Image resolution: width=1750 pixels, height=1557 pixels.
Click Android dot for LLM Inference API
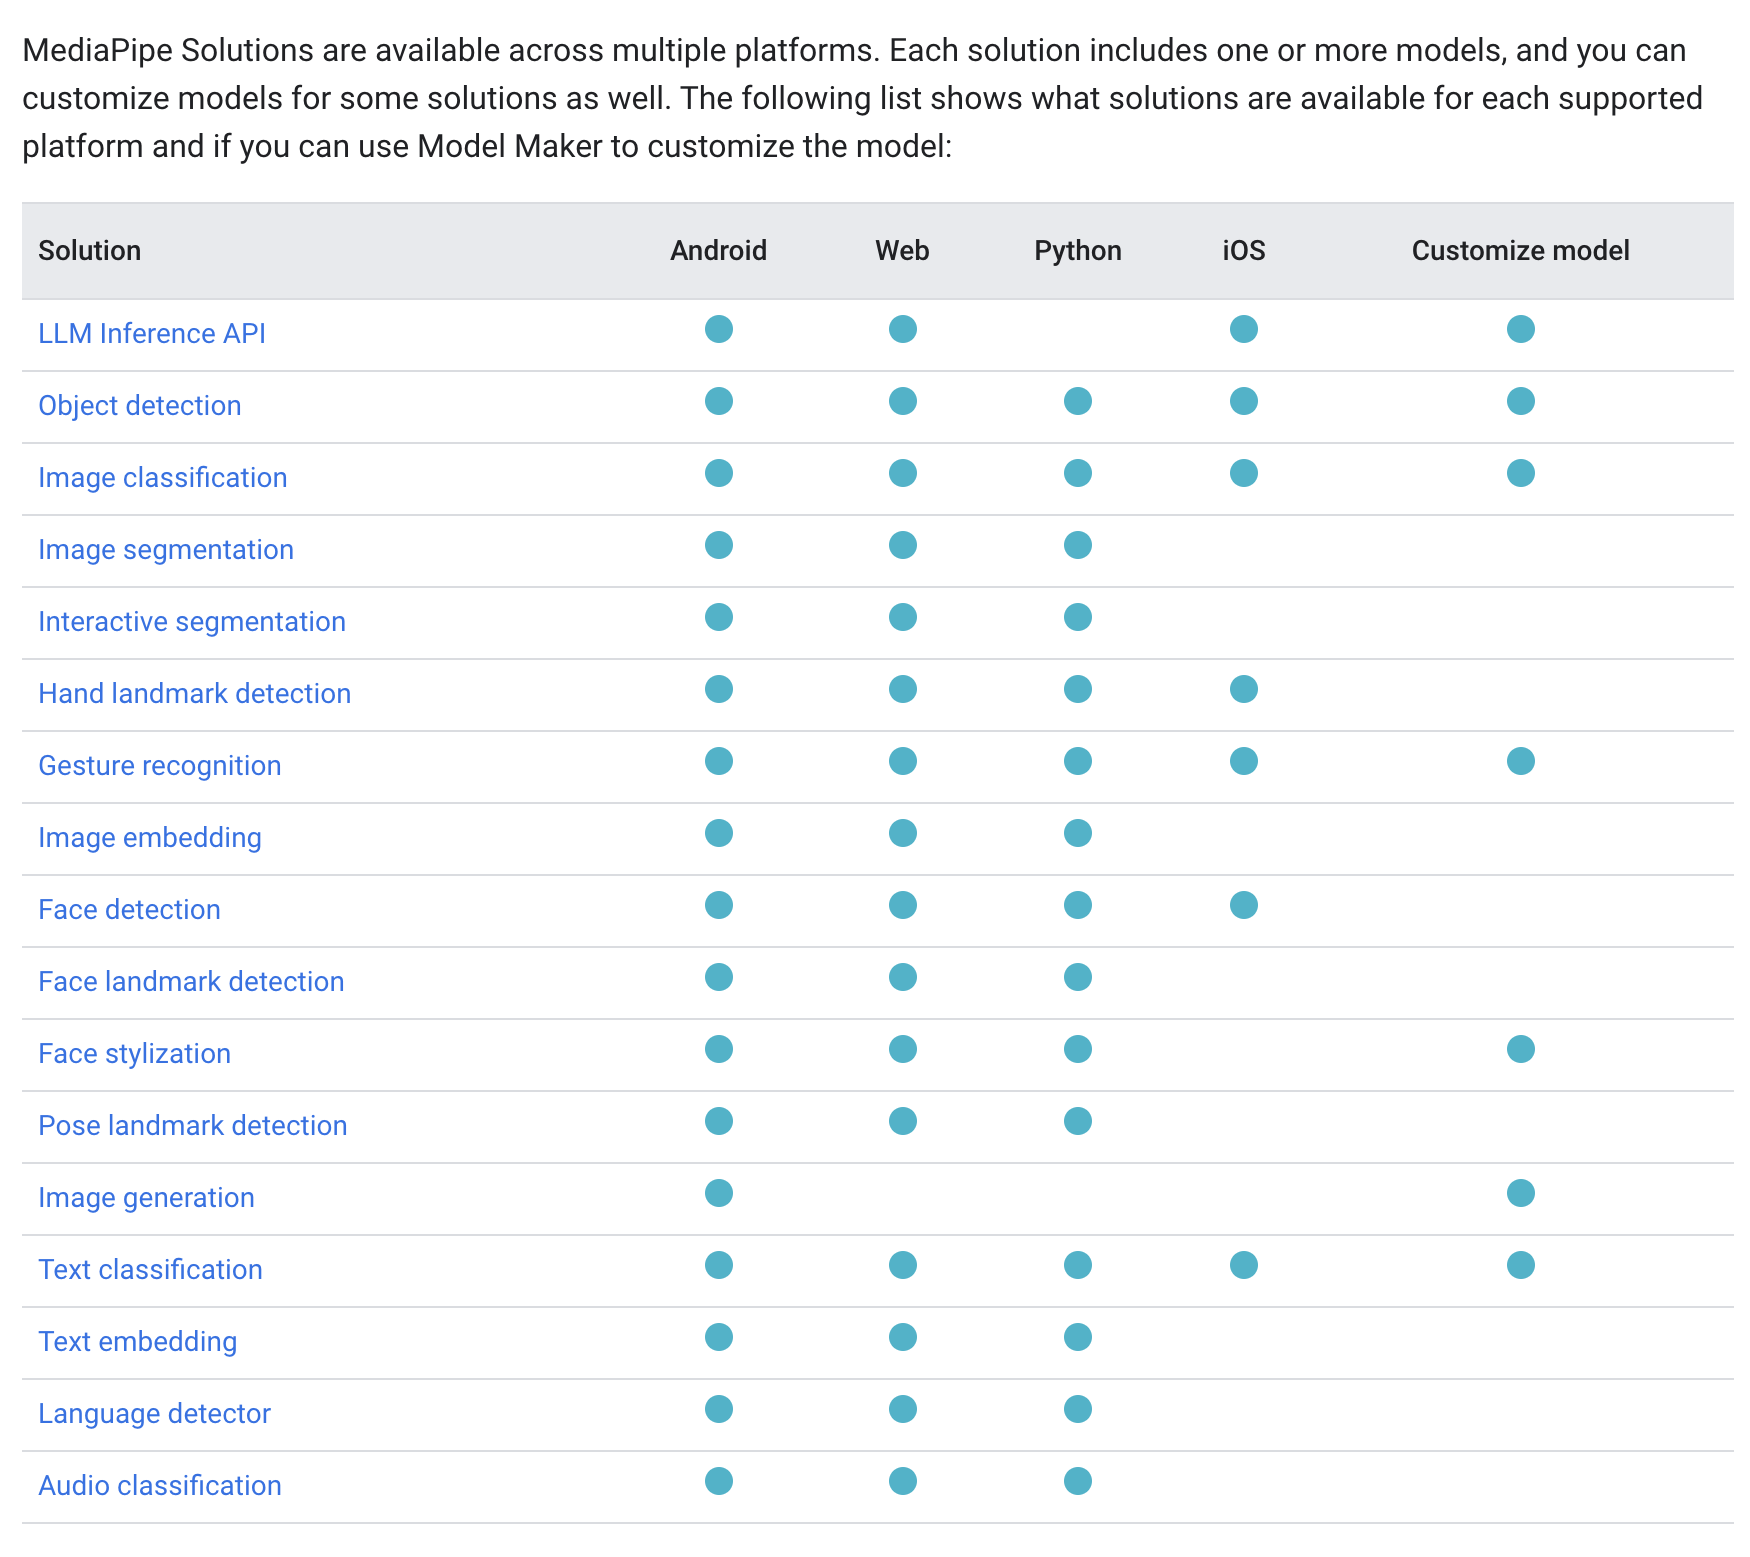click(x=719, y=329)
